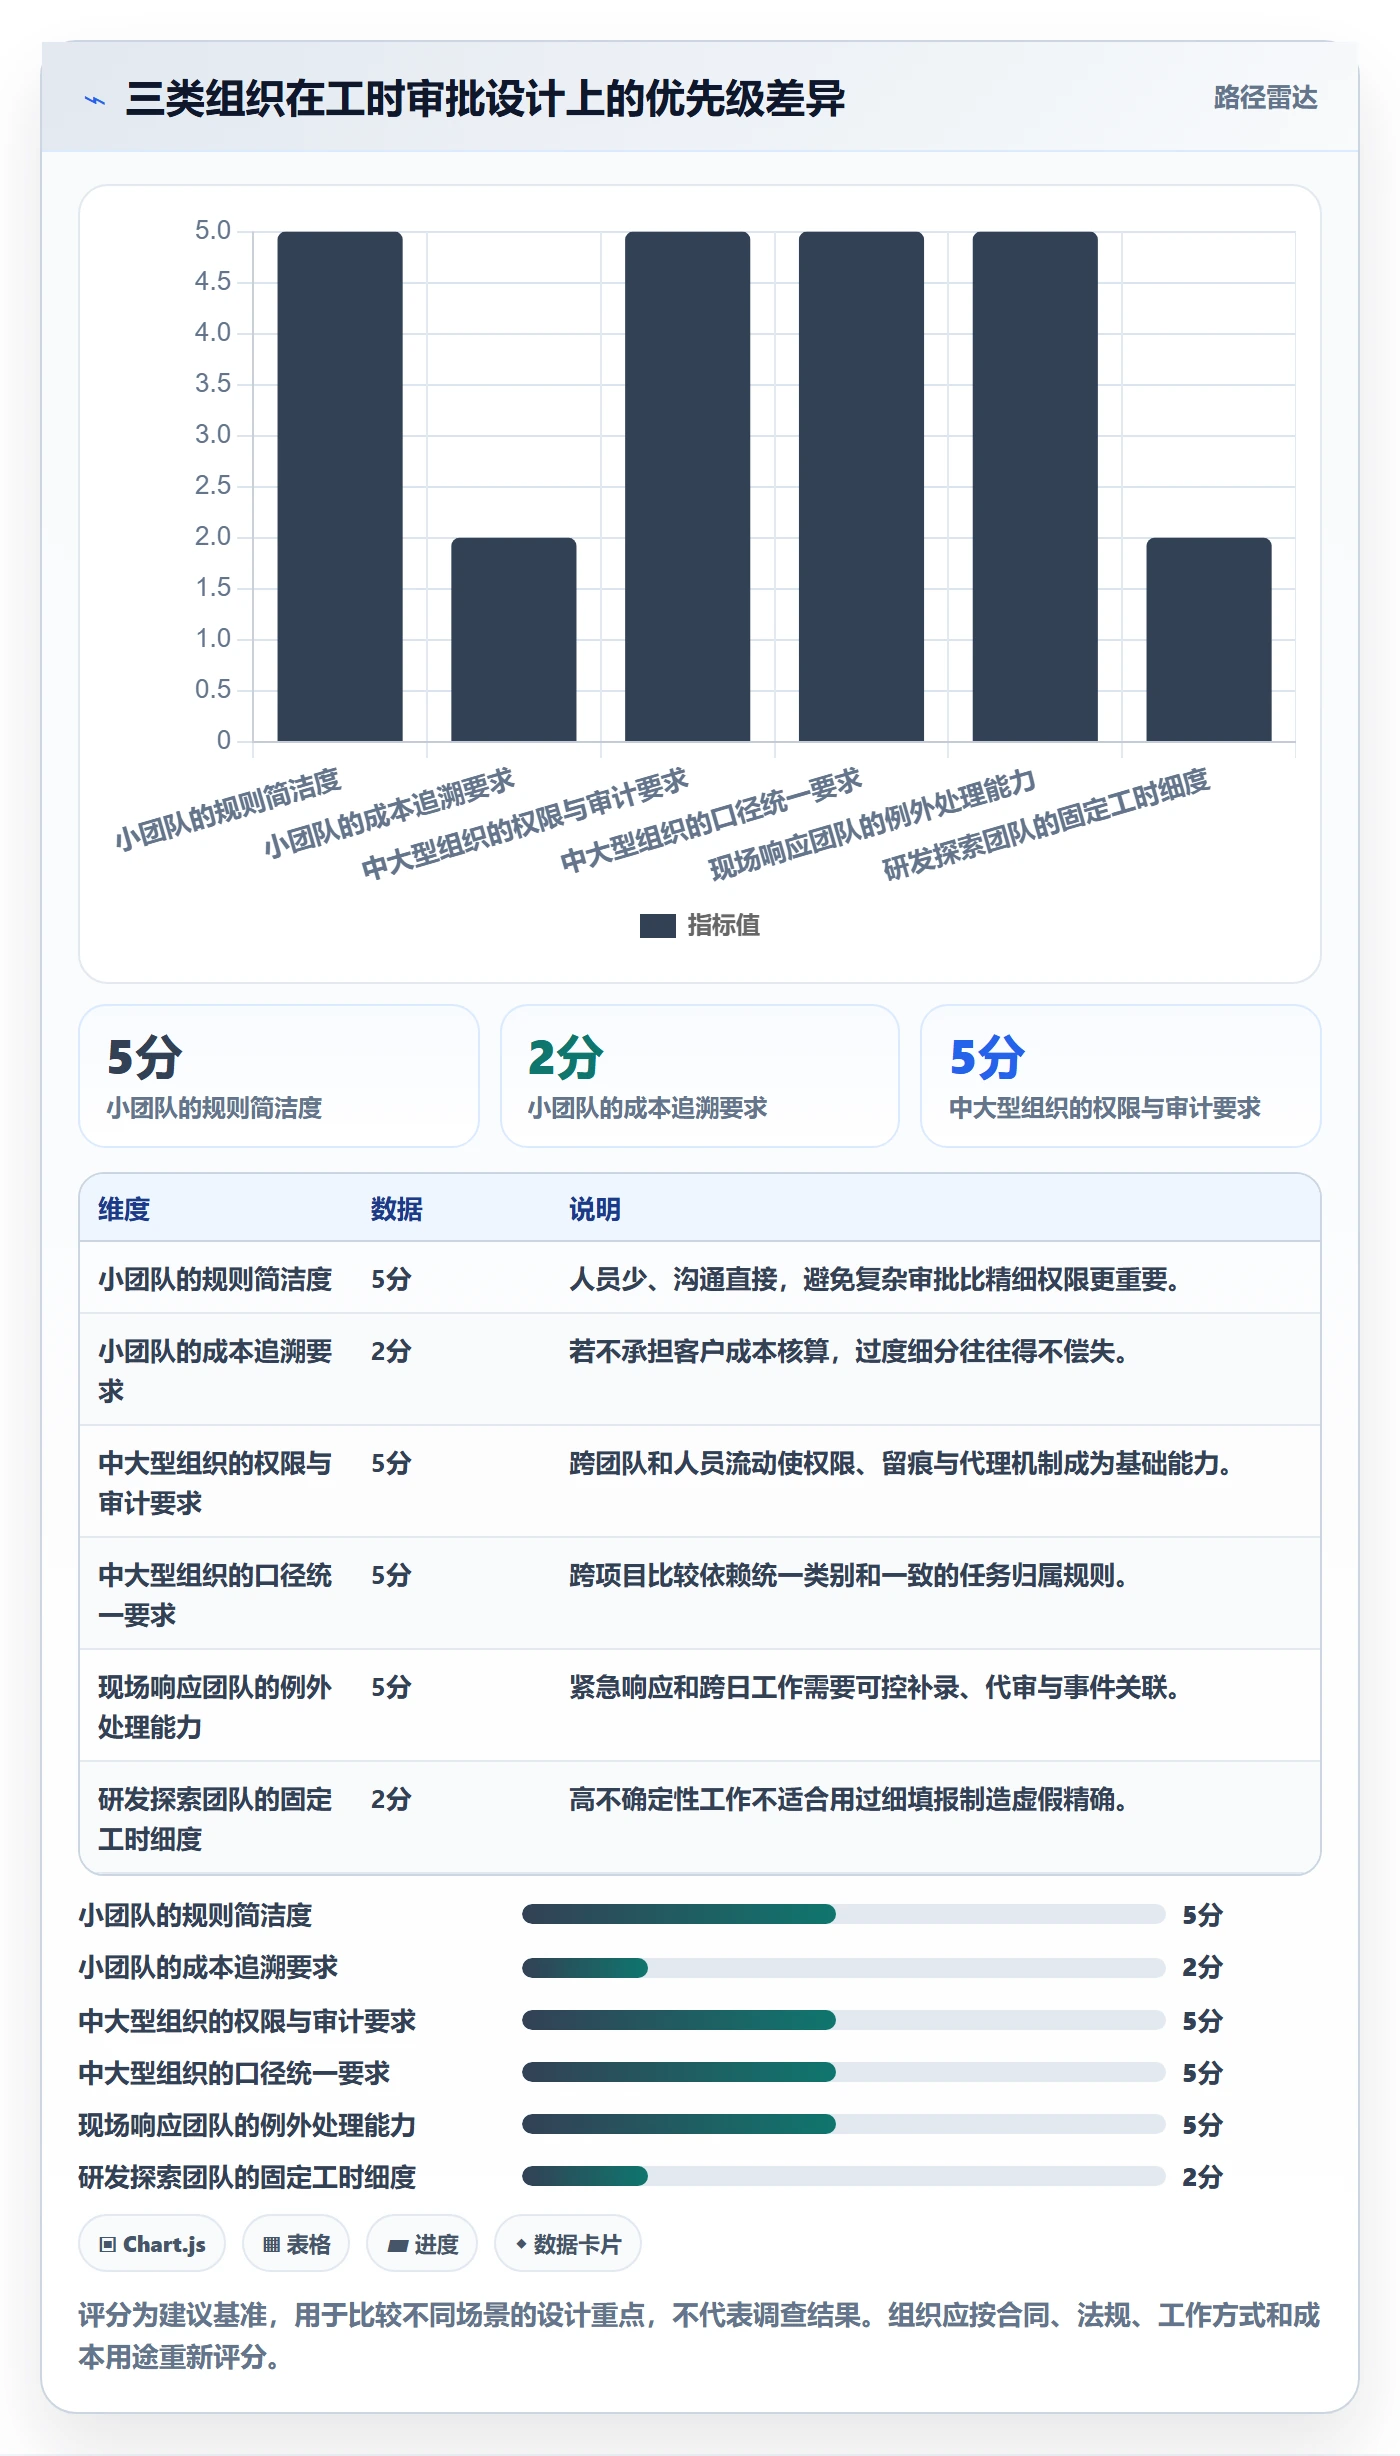Open the 5分 中大型组织的权限与审计要求 stat card
The image size is (1400, 2456).
pyautogui.click(x=1121, y=1076)
